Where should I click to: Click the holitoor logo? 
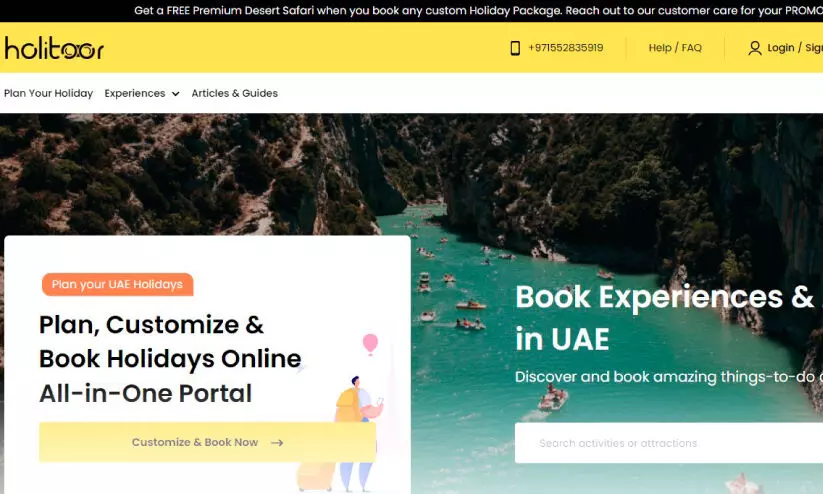54,48
